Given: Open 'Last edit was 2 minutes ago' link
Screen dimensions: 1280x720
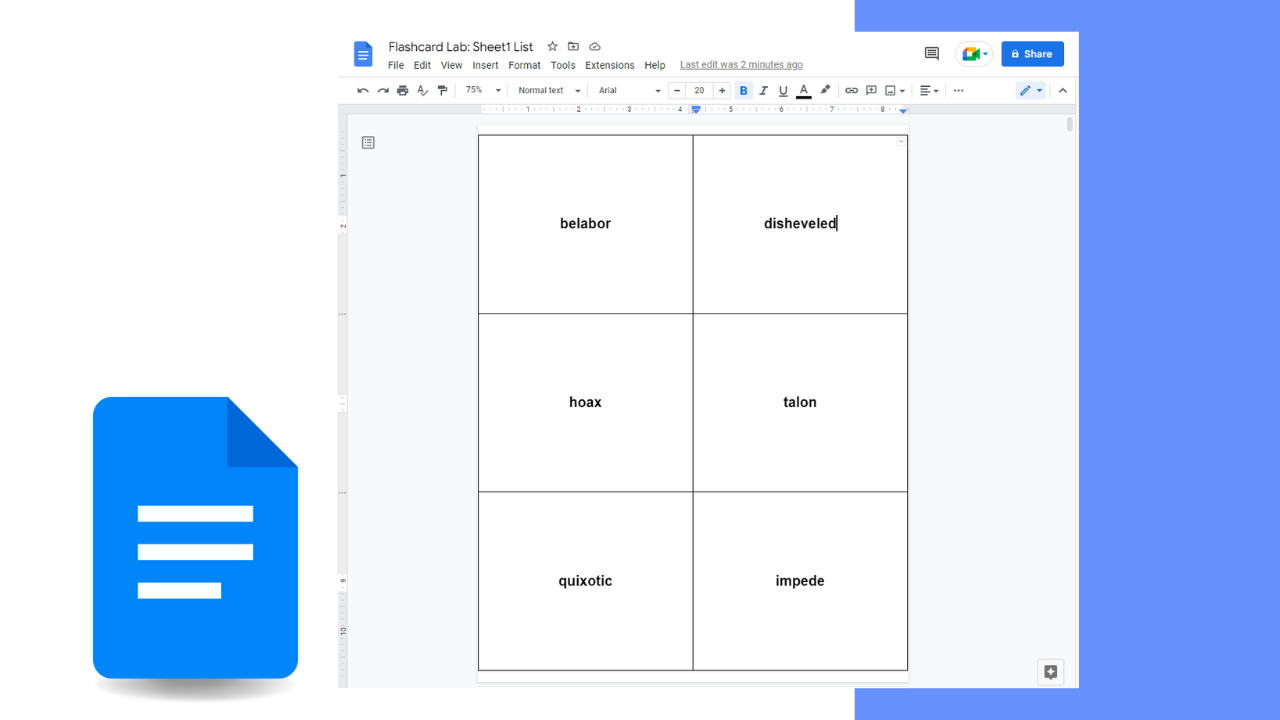Looking at the screenshot, I should (x=741, y=64).
